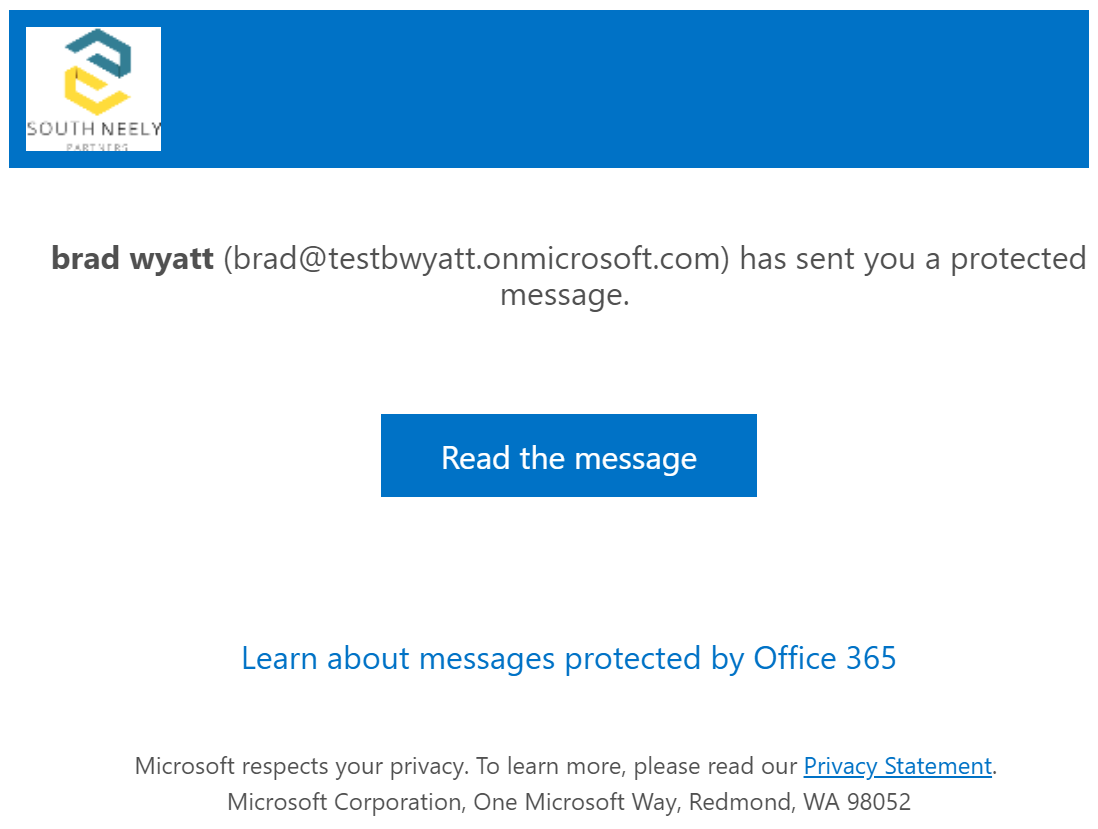Open Learn about messages protected by Office 365
The image size is (1098, 829).
tap(569, 659)
